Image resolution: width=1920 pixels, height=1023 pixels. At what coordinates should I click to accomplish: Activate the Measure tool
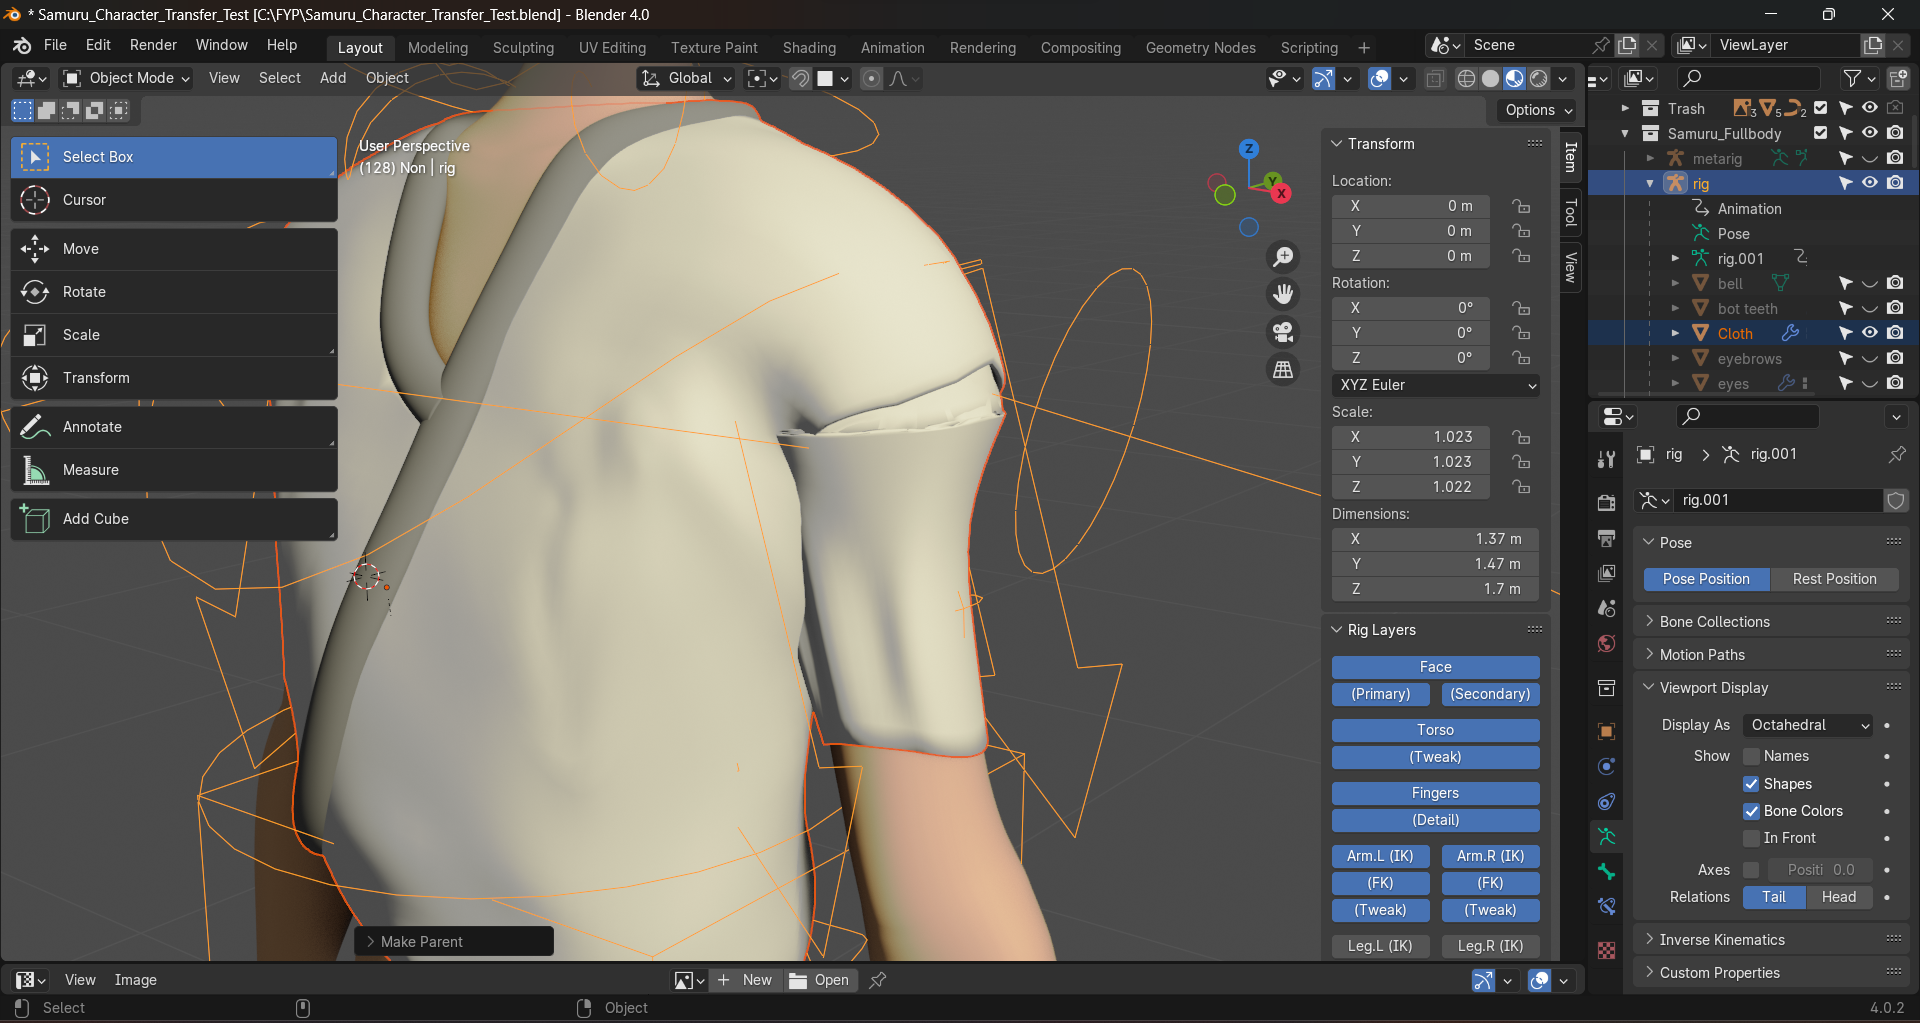(x=174, y=470)
